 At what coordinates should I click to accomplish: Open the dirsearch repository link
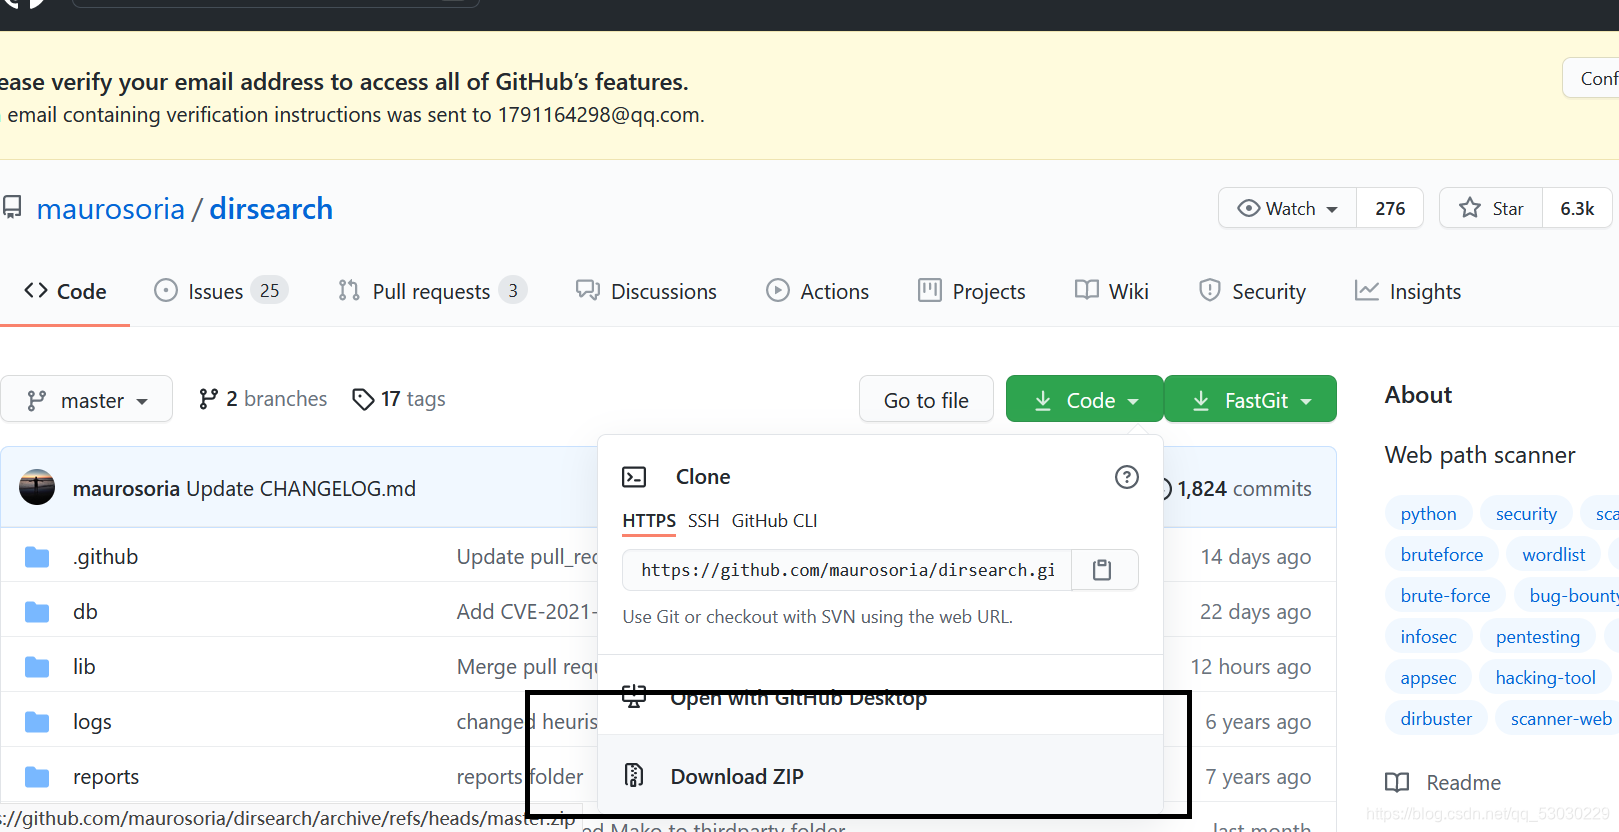pyautogui.click(x=271, y=208)
